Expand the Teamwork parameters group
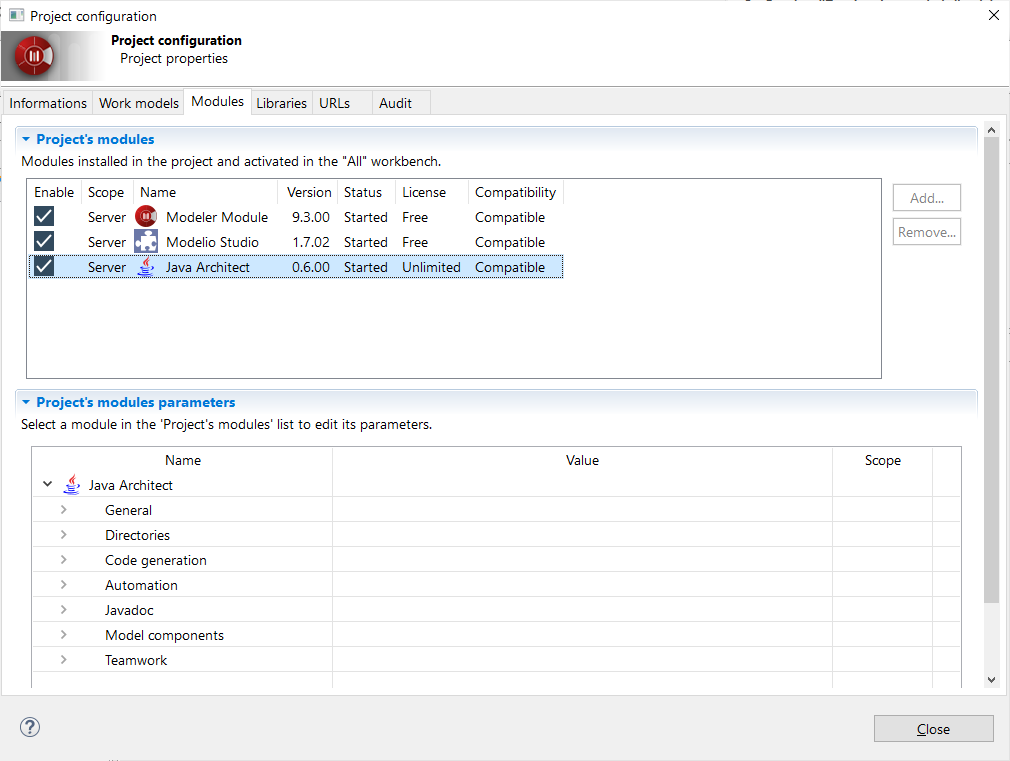Screen dimensions: 1010x761 pyautogui.click(x=63, y=660)
